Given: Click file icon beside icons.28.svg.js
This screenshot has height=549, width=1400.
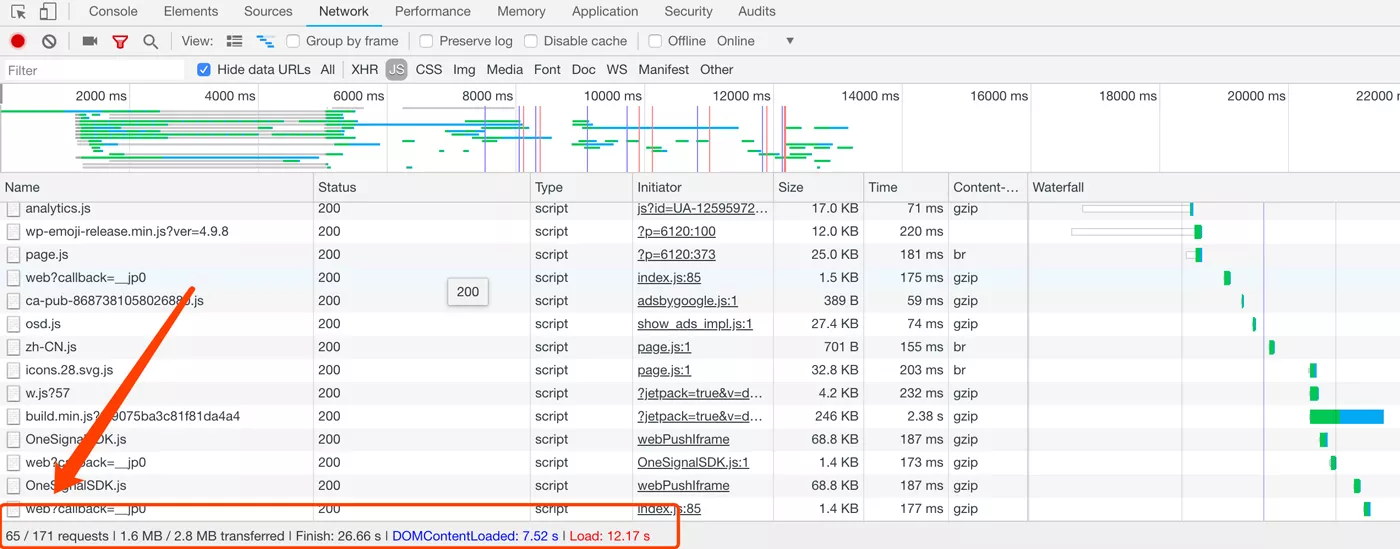Looking at the screenshot, I should (13, 370).
